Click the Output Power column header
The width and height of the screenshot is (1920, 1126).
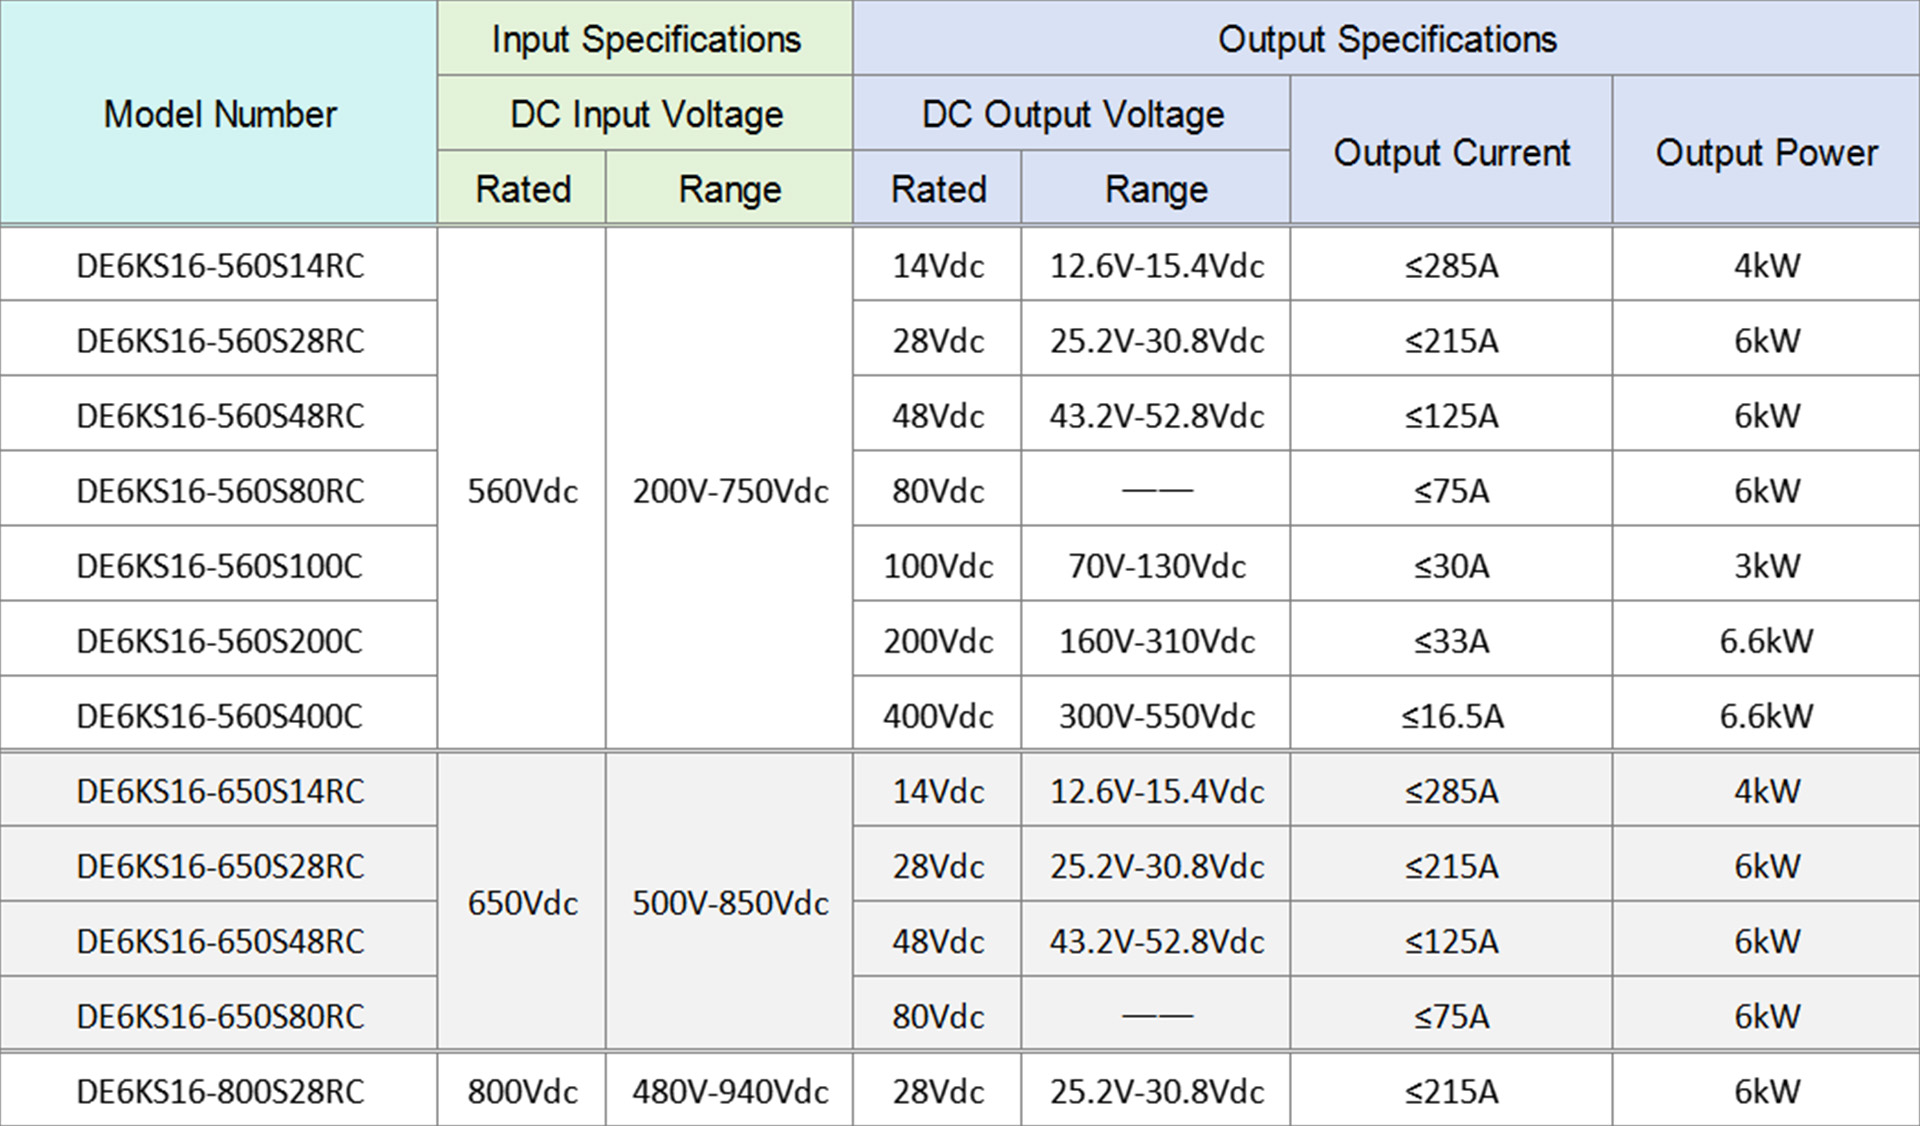(1766, 152)
